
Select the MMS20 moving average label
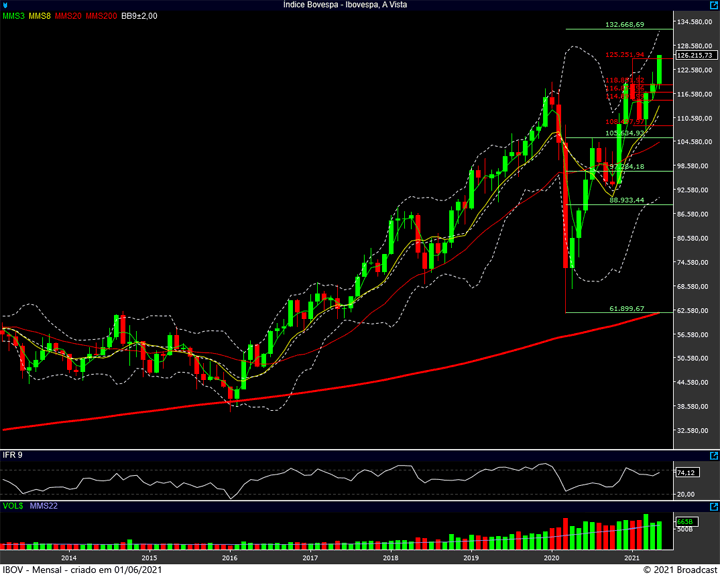pos(68,16)
